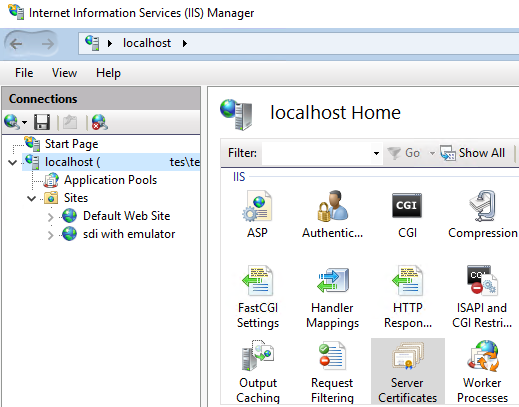The height and width of the screenshot is (407, 519).
Task: Open the Go button dropdown arrow
Action: coord(432,153)
